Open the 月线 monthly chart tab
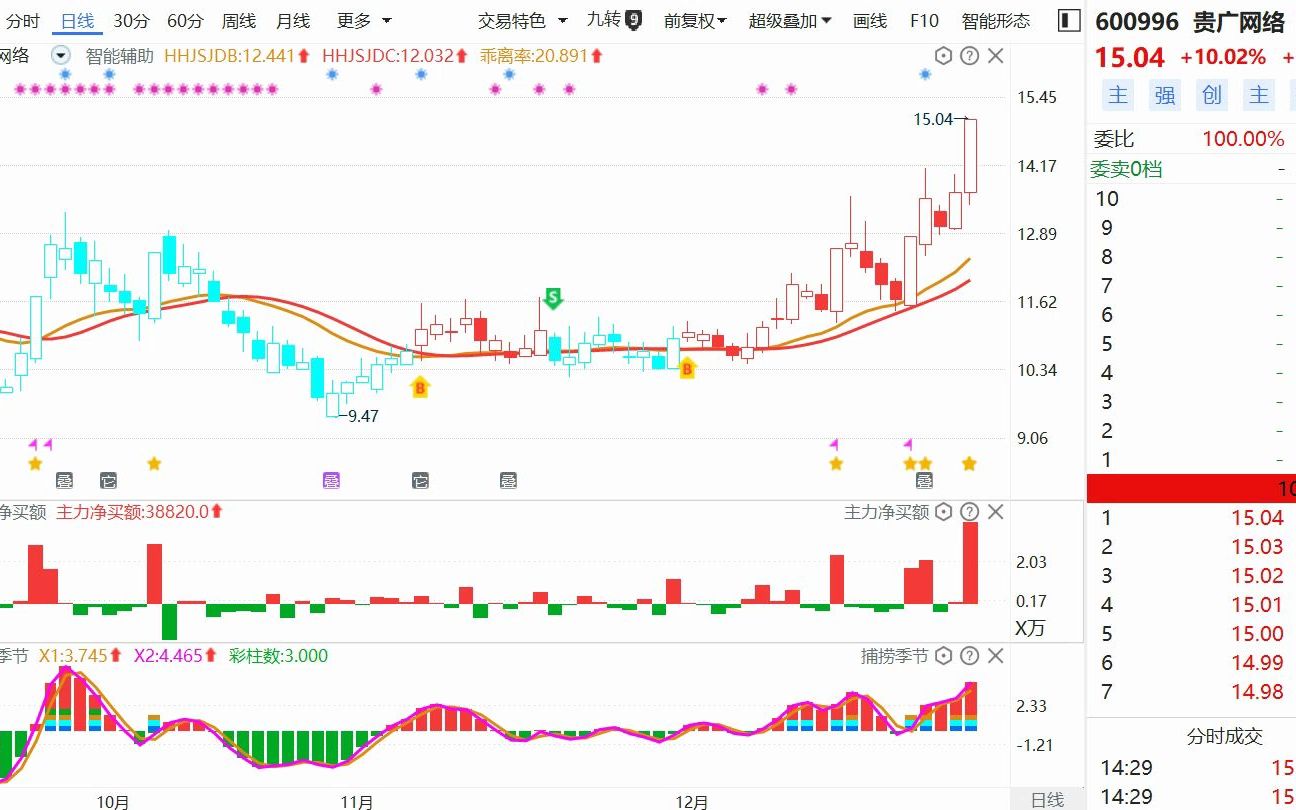This screenshot has height=810, width=1296. (292, 20)
